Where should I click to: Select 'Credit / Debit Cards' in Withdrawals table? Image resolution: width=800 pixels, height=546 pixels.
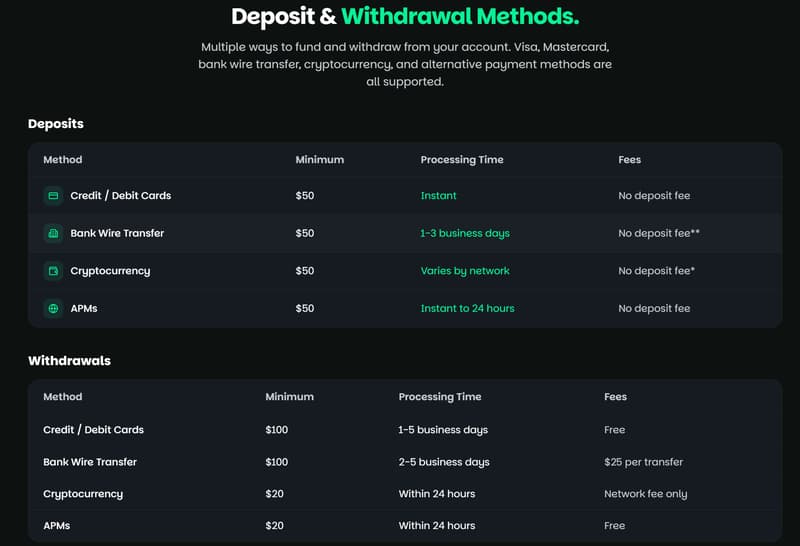(x=93, y=430)
